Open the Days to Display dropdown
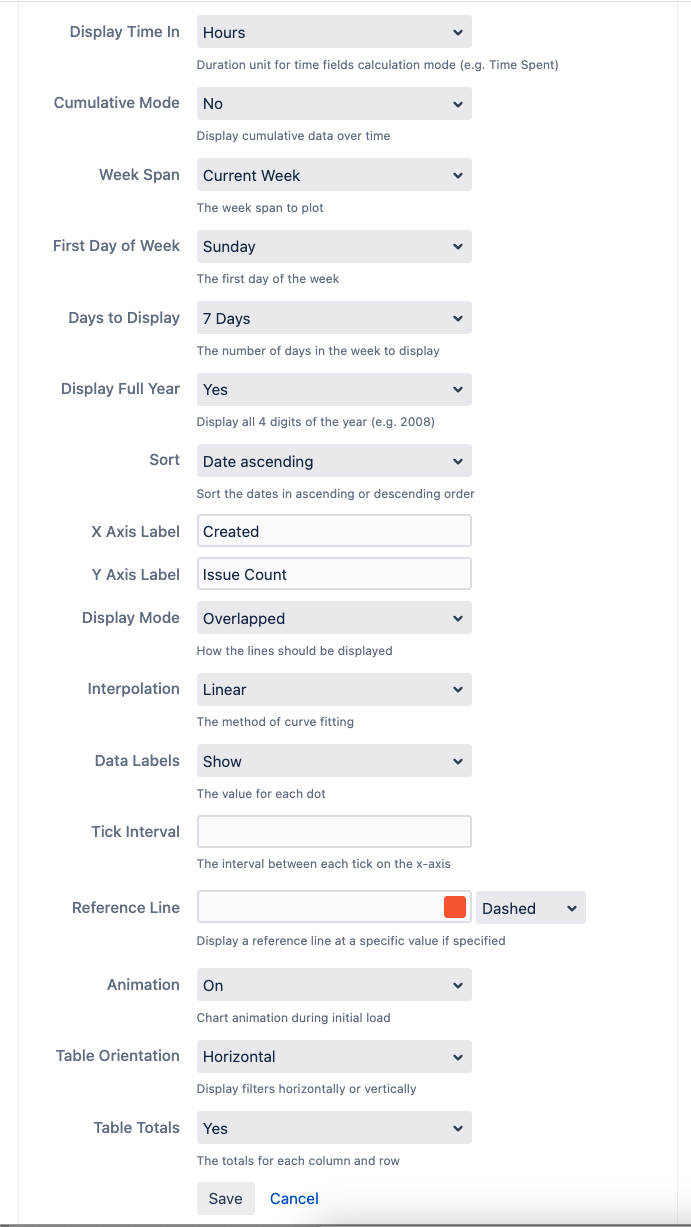Image resolution: width=691 pixels, height=1227 pixels. (333, 317)
